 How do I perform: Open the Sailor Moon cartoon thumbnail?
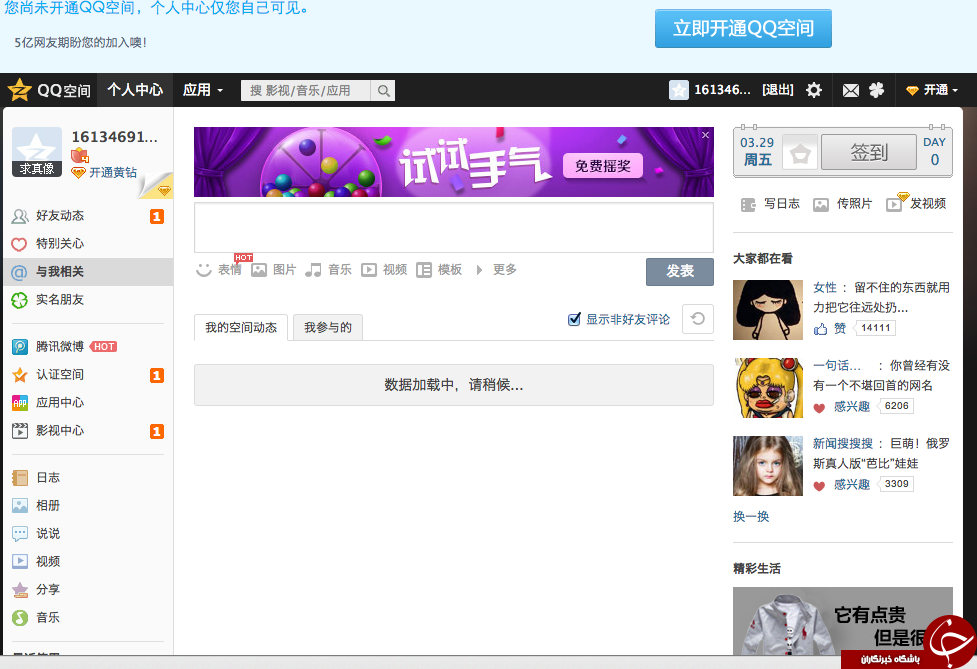(x=768, y=387)
